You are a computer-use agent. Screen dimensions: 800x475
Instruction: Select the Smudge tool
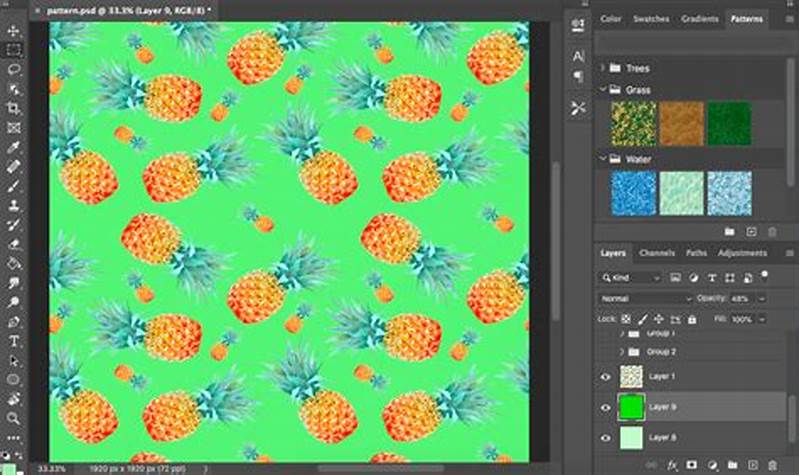pyautogui.click(x=14, y=283)
